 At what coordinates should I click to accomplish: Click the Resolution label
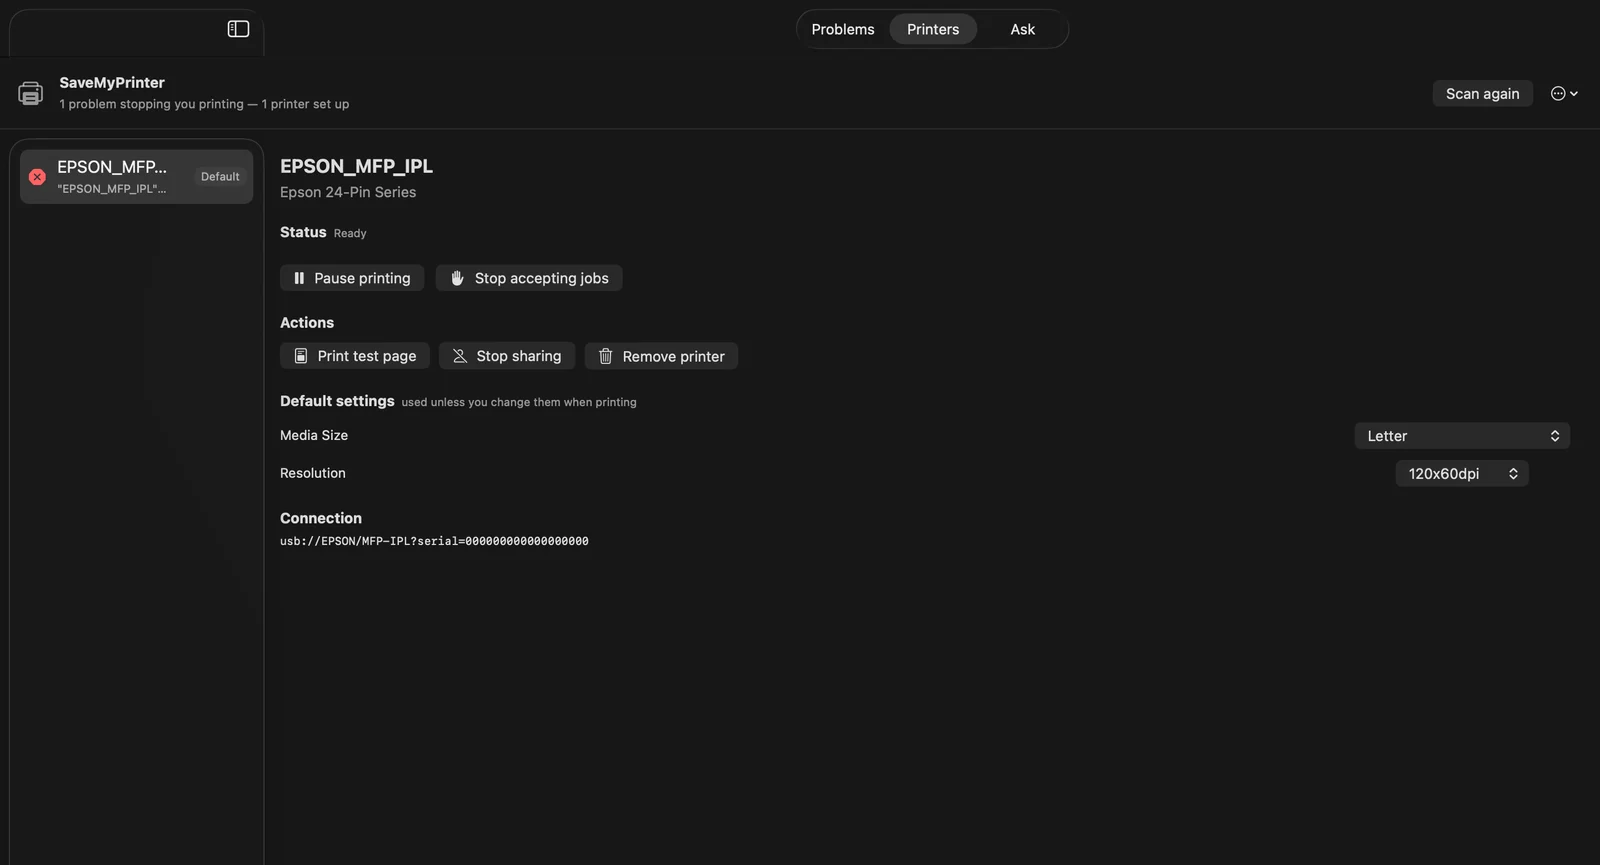pos(313,473)
